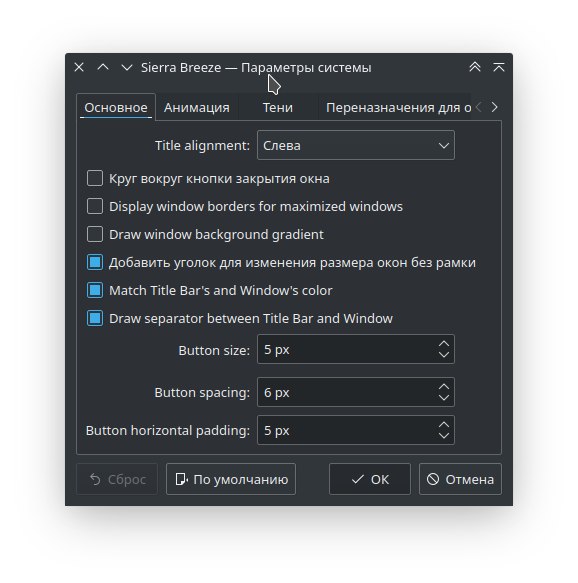Click the down chevron icon in title bar
Screen dimensions: 578x583
pyautogui.click(x=127, y=68)
